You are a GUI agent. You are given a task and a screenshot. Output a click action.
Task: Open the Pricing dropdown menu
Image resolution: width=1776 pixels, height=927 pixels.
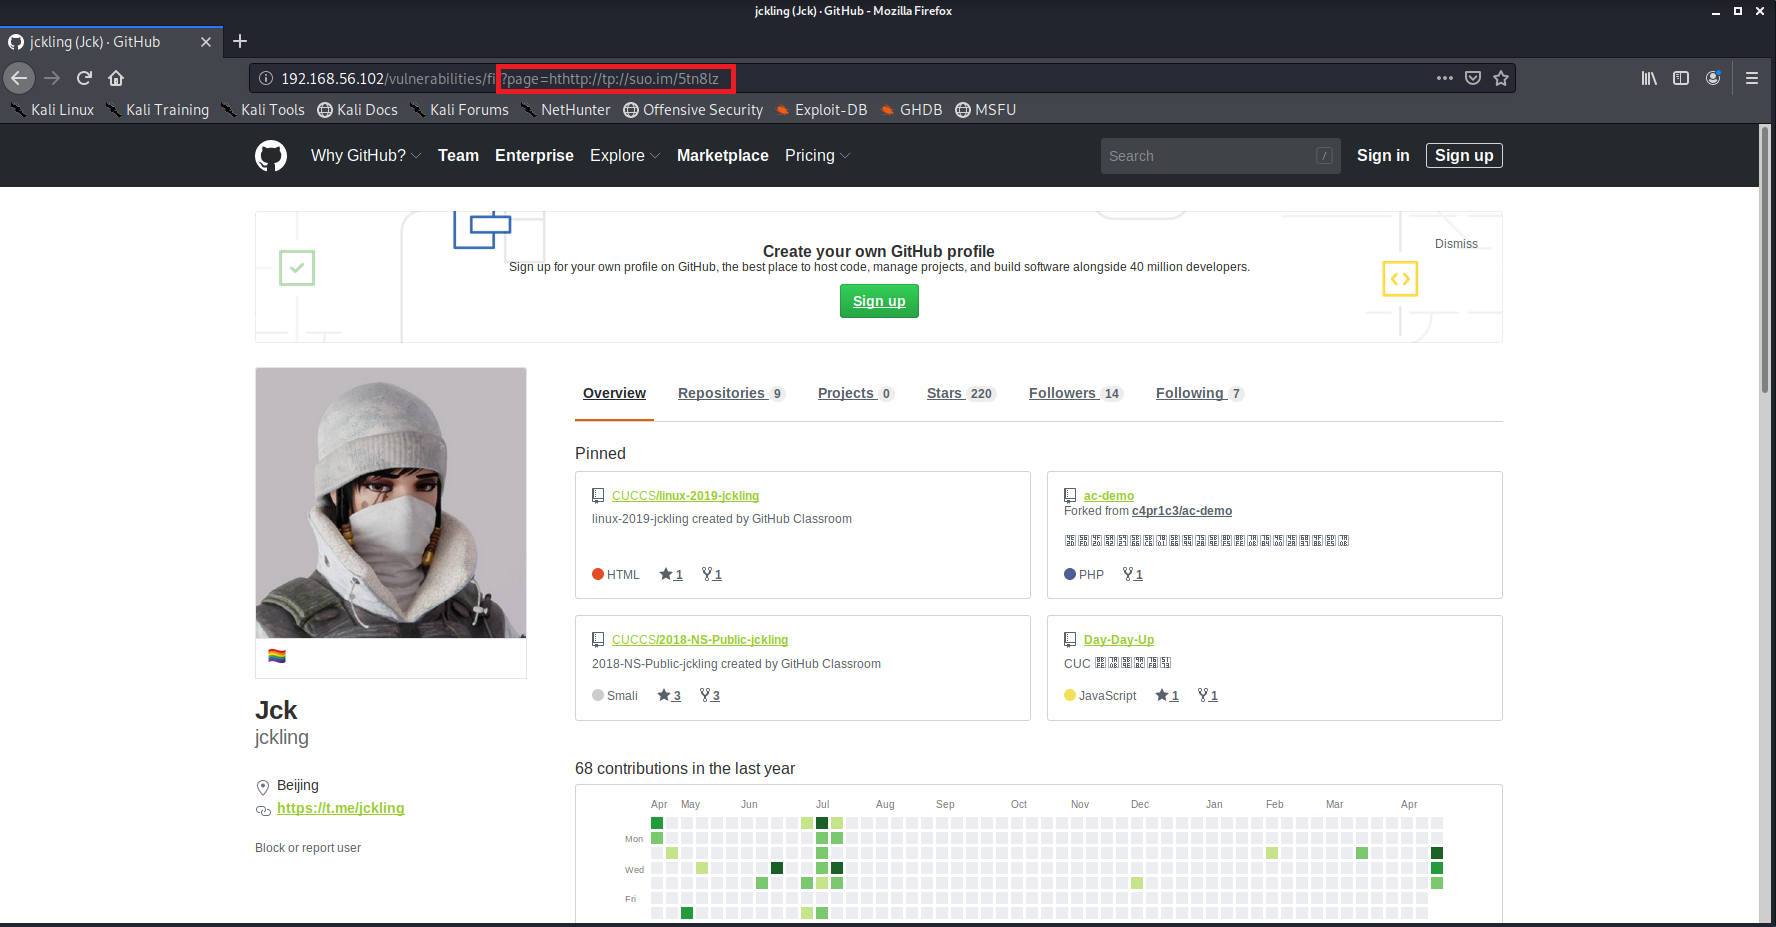(x=816, y=156)
